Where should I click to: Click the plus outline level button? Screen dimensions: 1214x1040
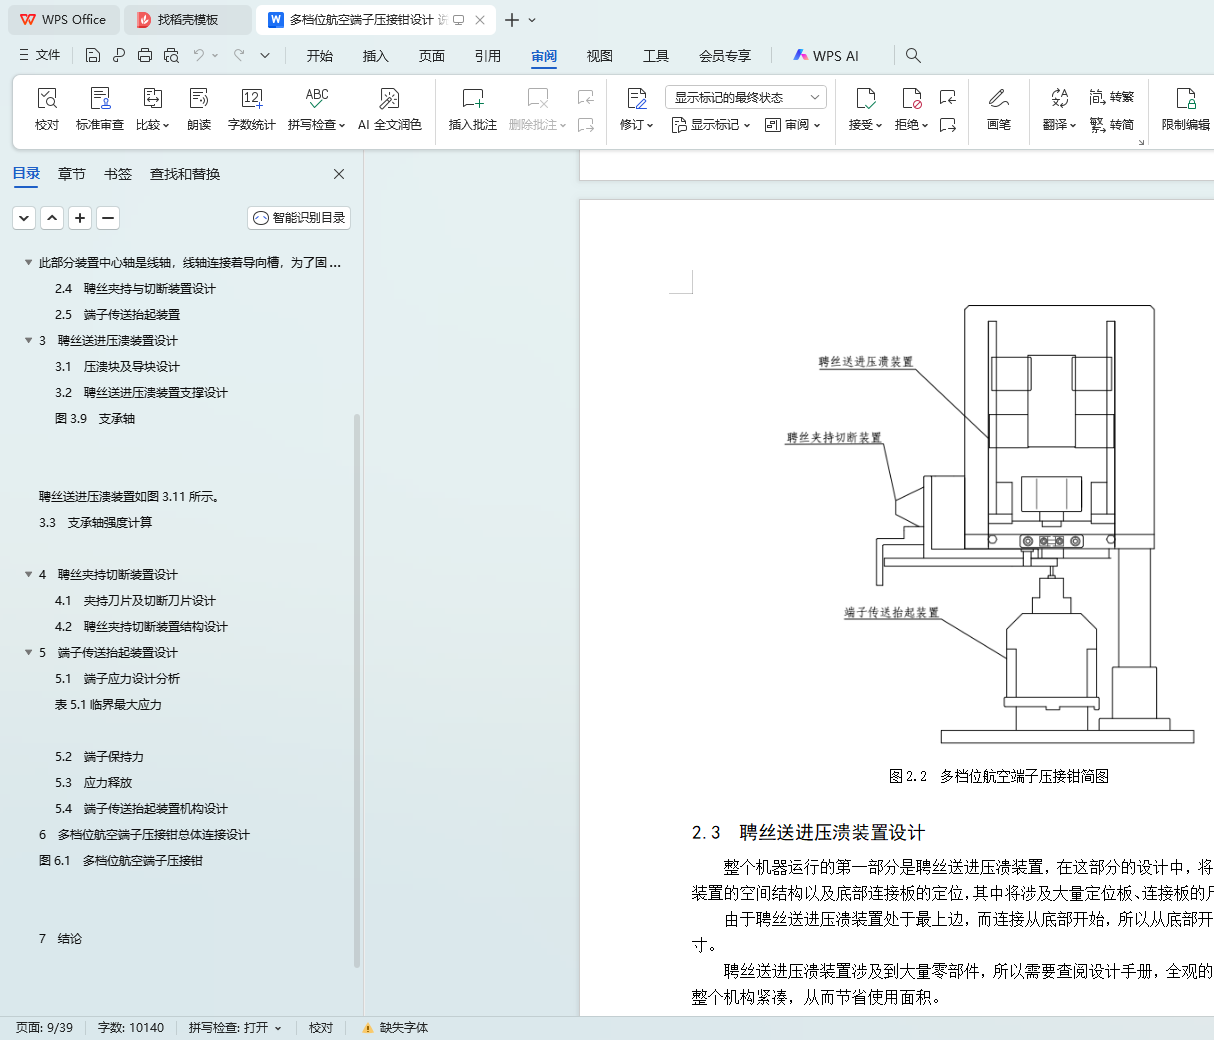(80, 217)
